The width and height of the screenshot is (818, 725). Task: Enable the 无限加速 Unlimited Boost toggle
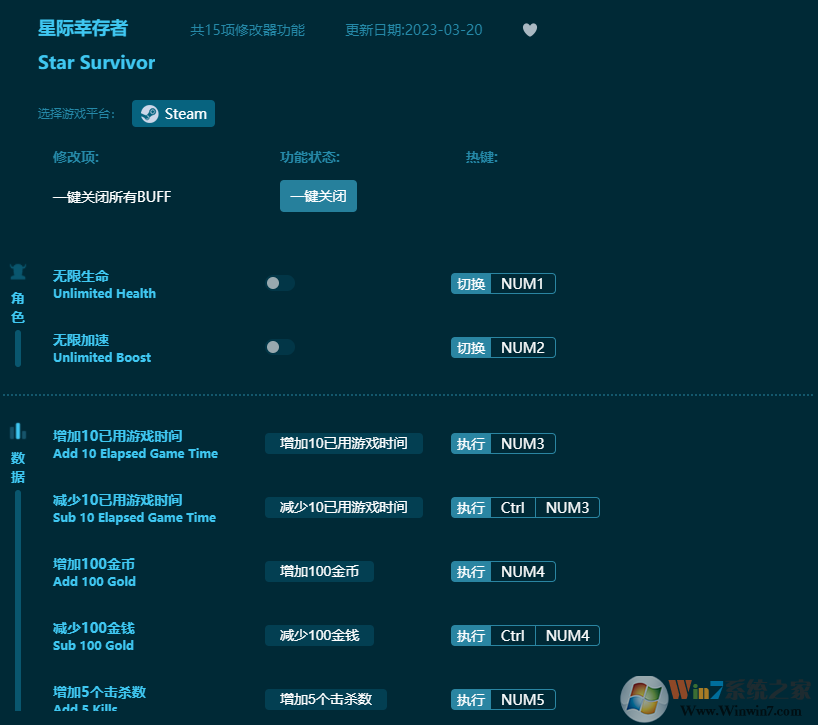tap(280, 347)
